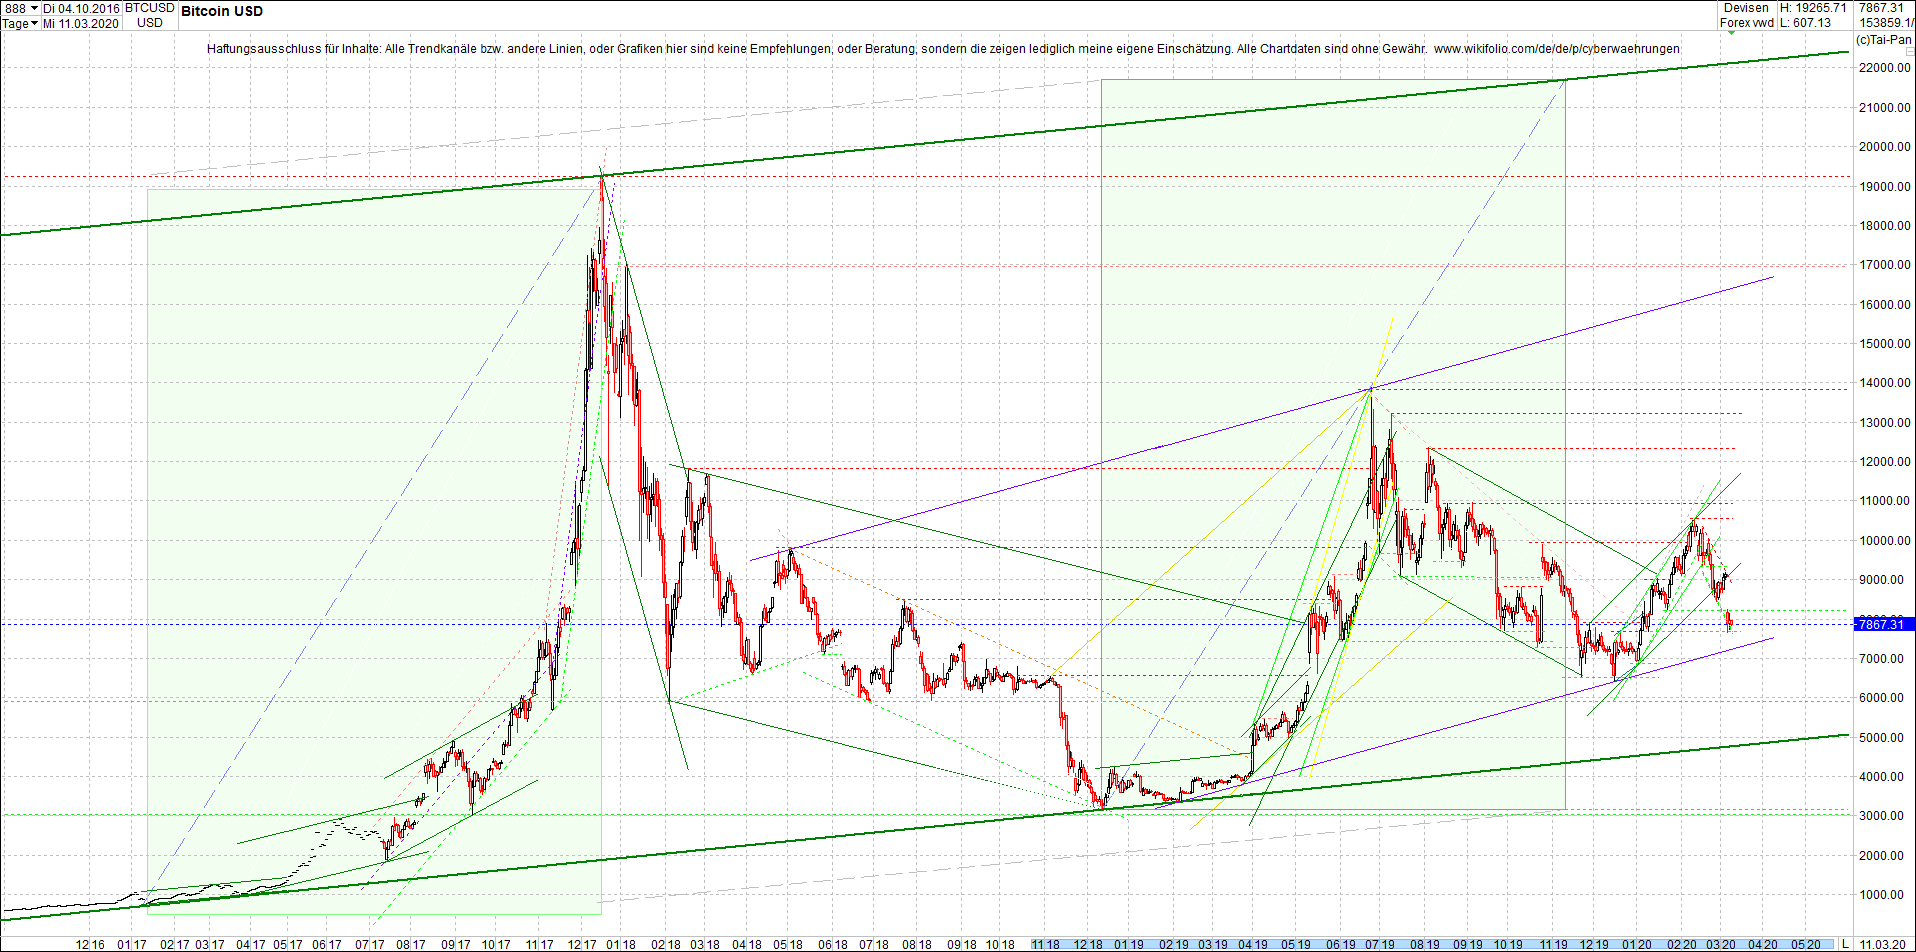Click the L: 607.13 low value
This screenshot has width=1916, height=952.
pyautogui.click(x=1803, y=22)
